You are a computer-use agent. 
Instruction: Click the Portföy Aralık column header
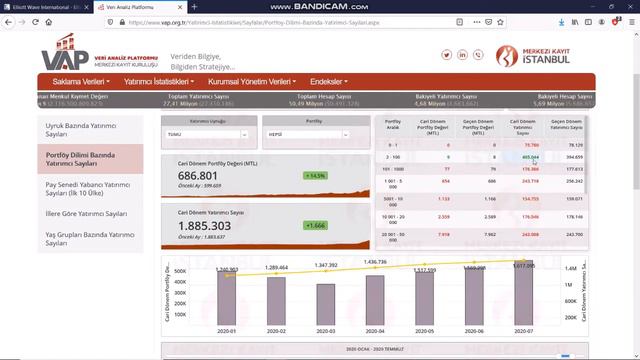click(393, 124)
